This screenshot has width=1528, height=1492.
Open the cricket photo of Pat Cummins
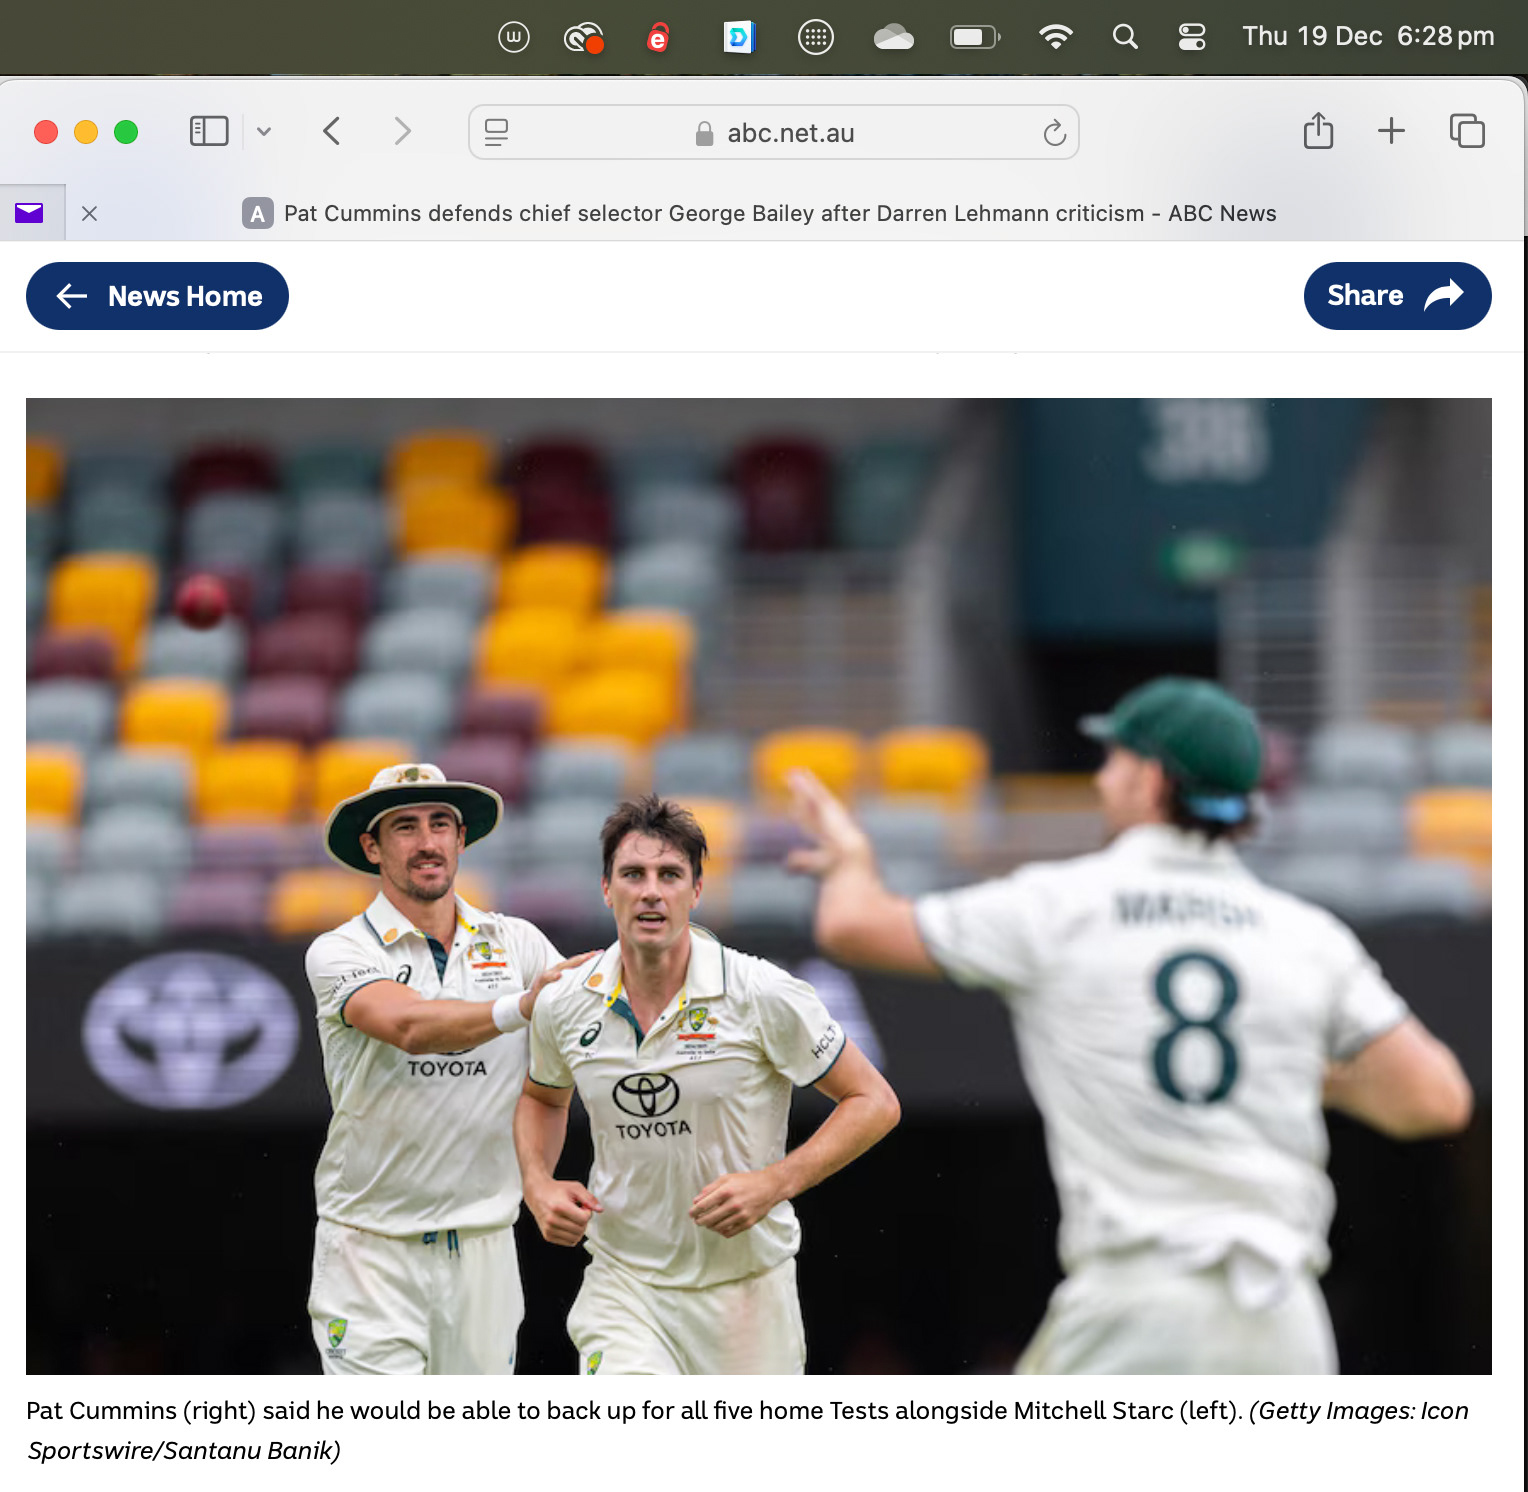(759, 886)
